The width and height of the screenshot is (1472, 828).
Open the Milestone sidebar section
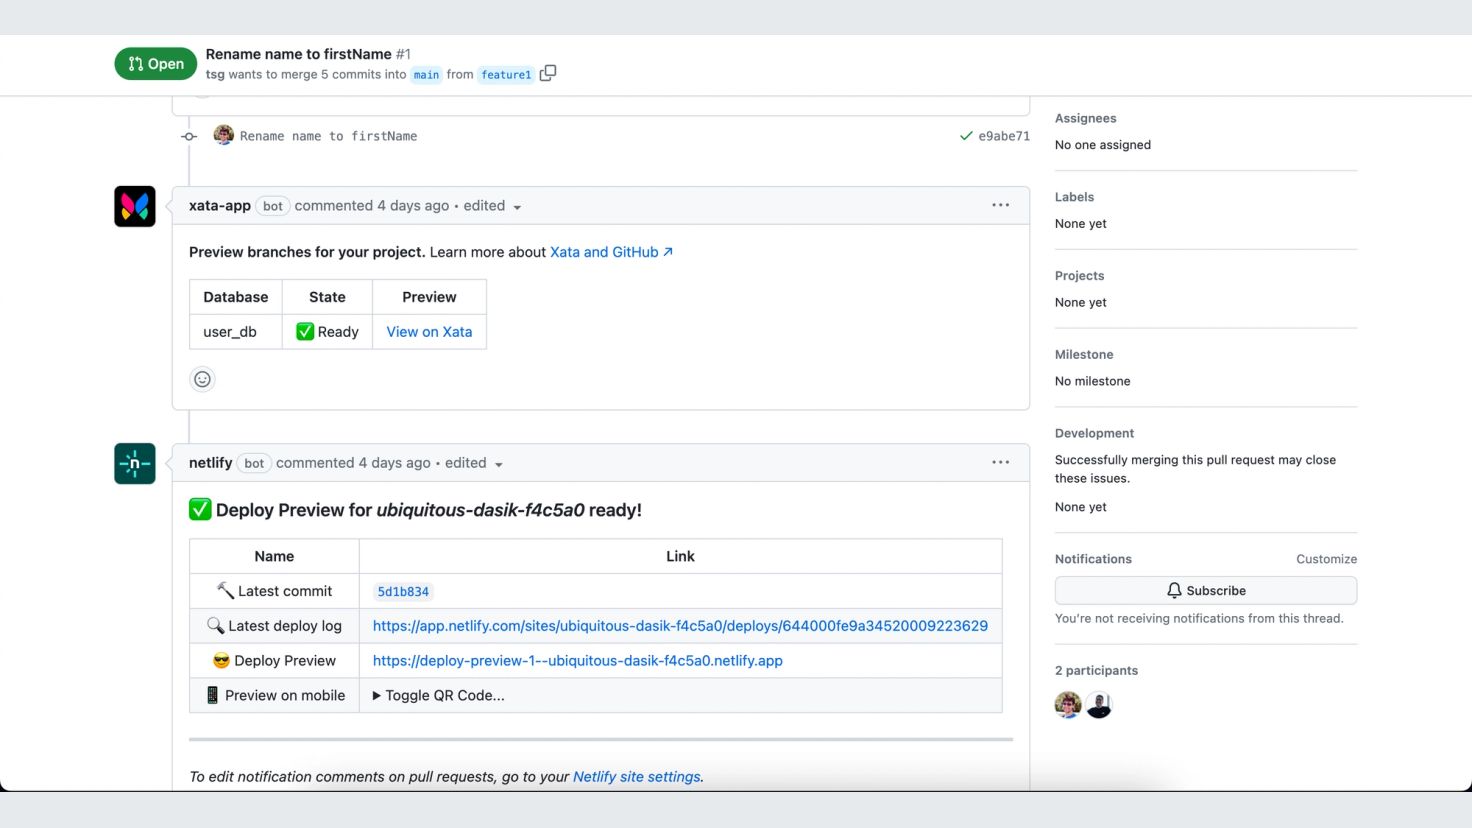(1084, 355)
